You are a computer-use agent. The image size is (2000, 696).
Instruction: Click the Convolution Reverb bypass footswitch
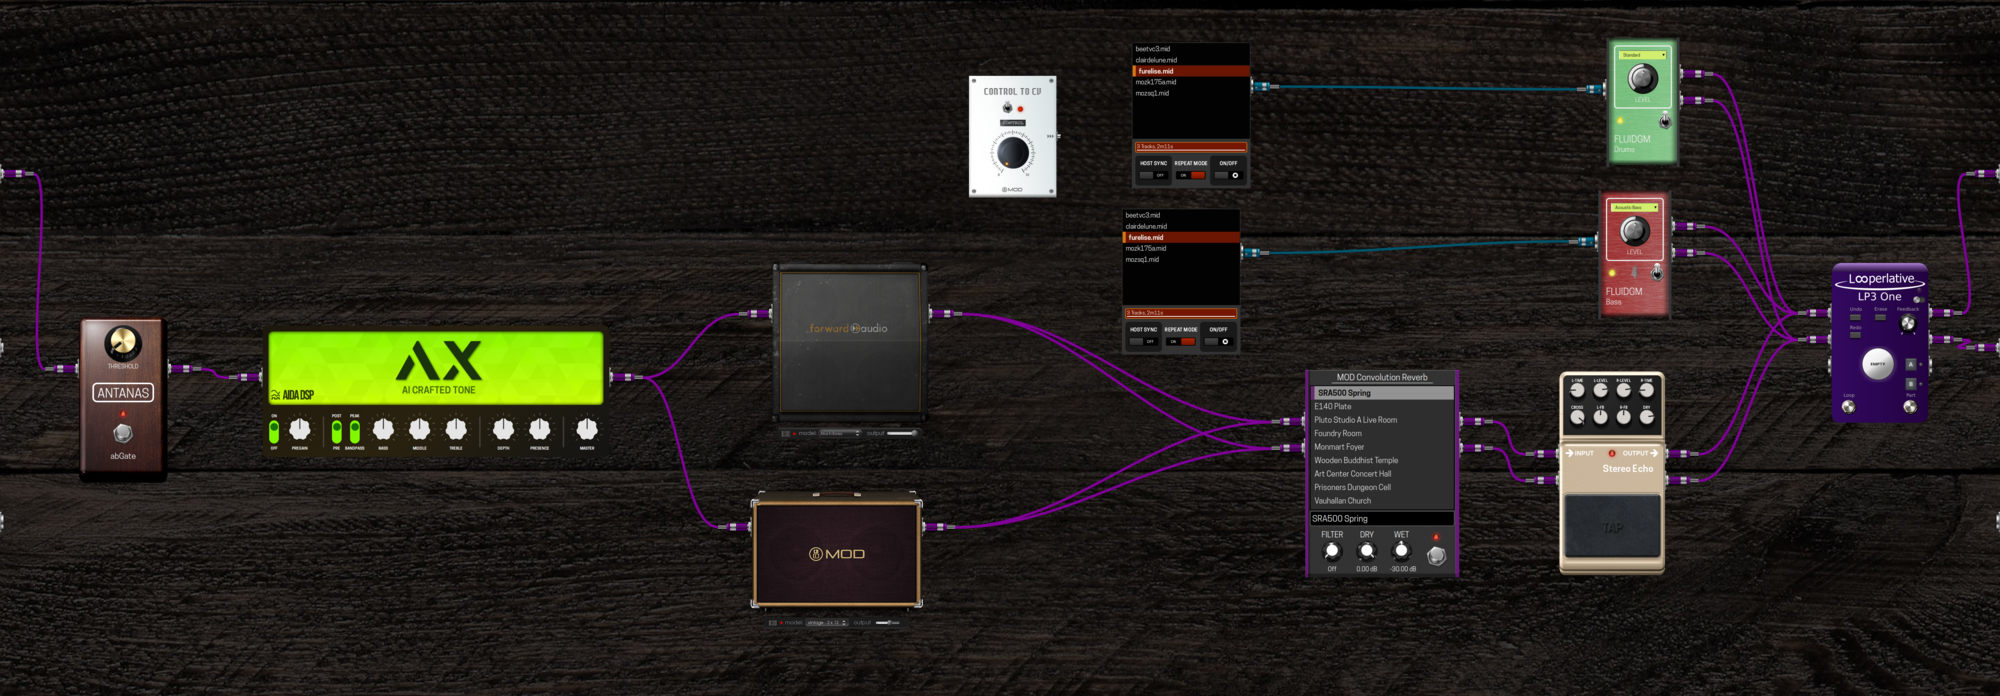coord(1436,555)
